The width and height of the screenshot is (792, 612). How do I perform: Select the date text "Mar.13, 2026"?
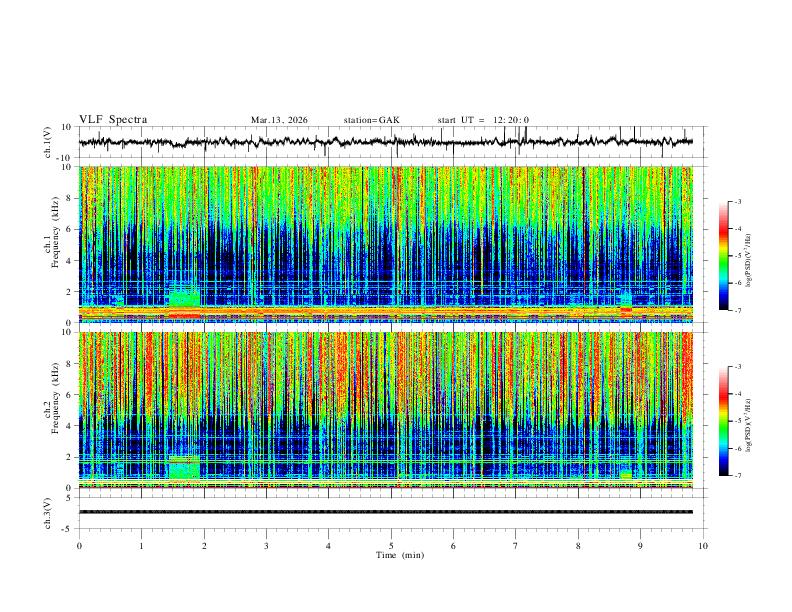[279, 120]
